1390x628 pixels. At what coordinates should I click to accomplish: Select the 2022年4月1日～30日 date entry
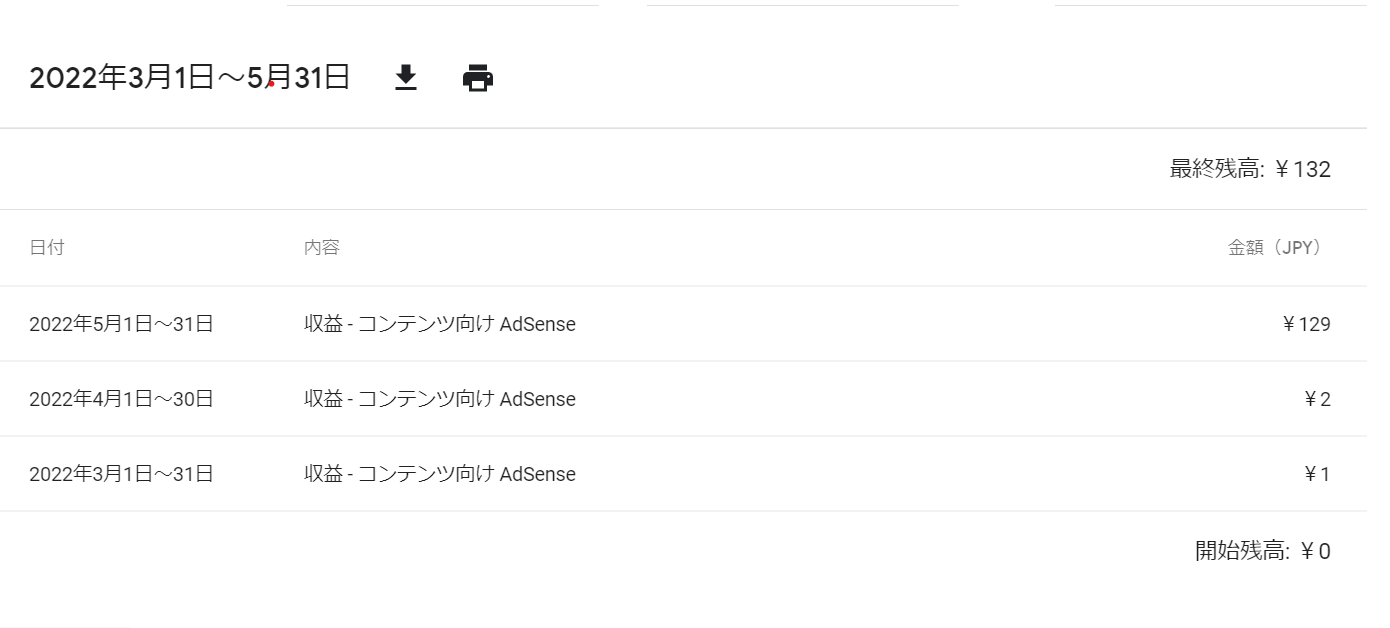[121, 399]
